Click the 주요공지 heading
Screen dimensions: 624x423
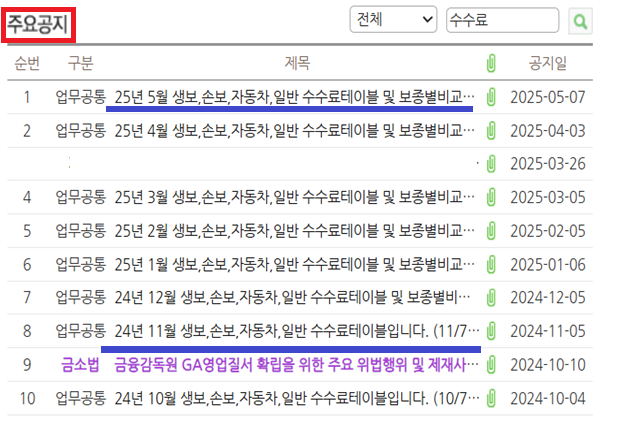point(38,24)
